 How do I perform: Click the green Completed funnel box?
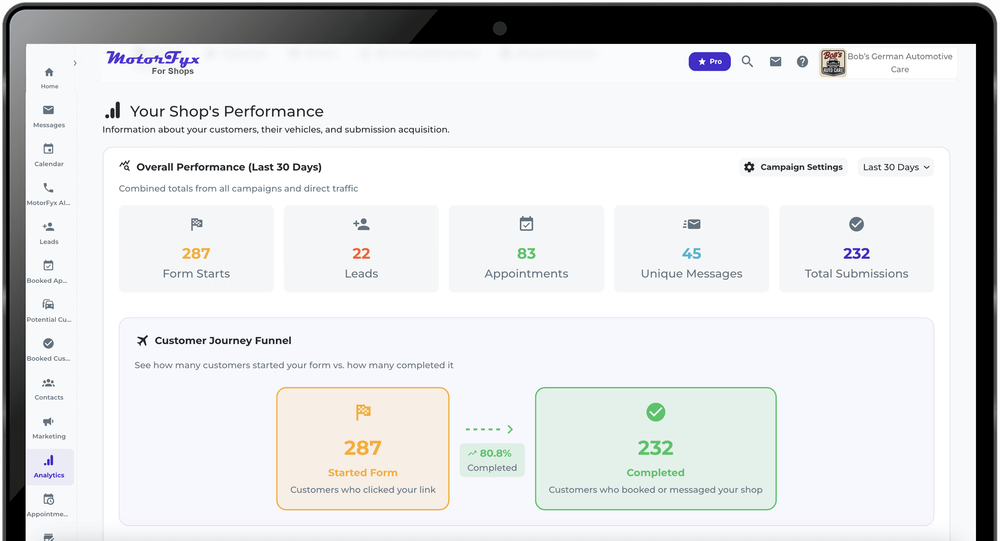click(x=655, y=448)
